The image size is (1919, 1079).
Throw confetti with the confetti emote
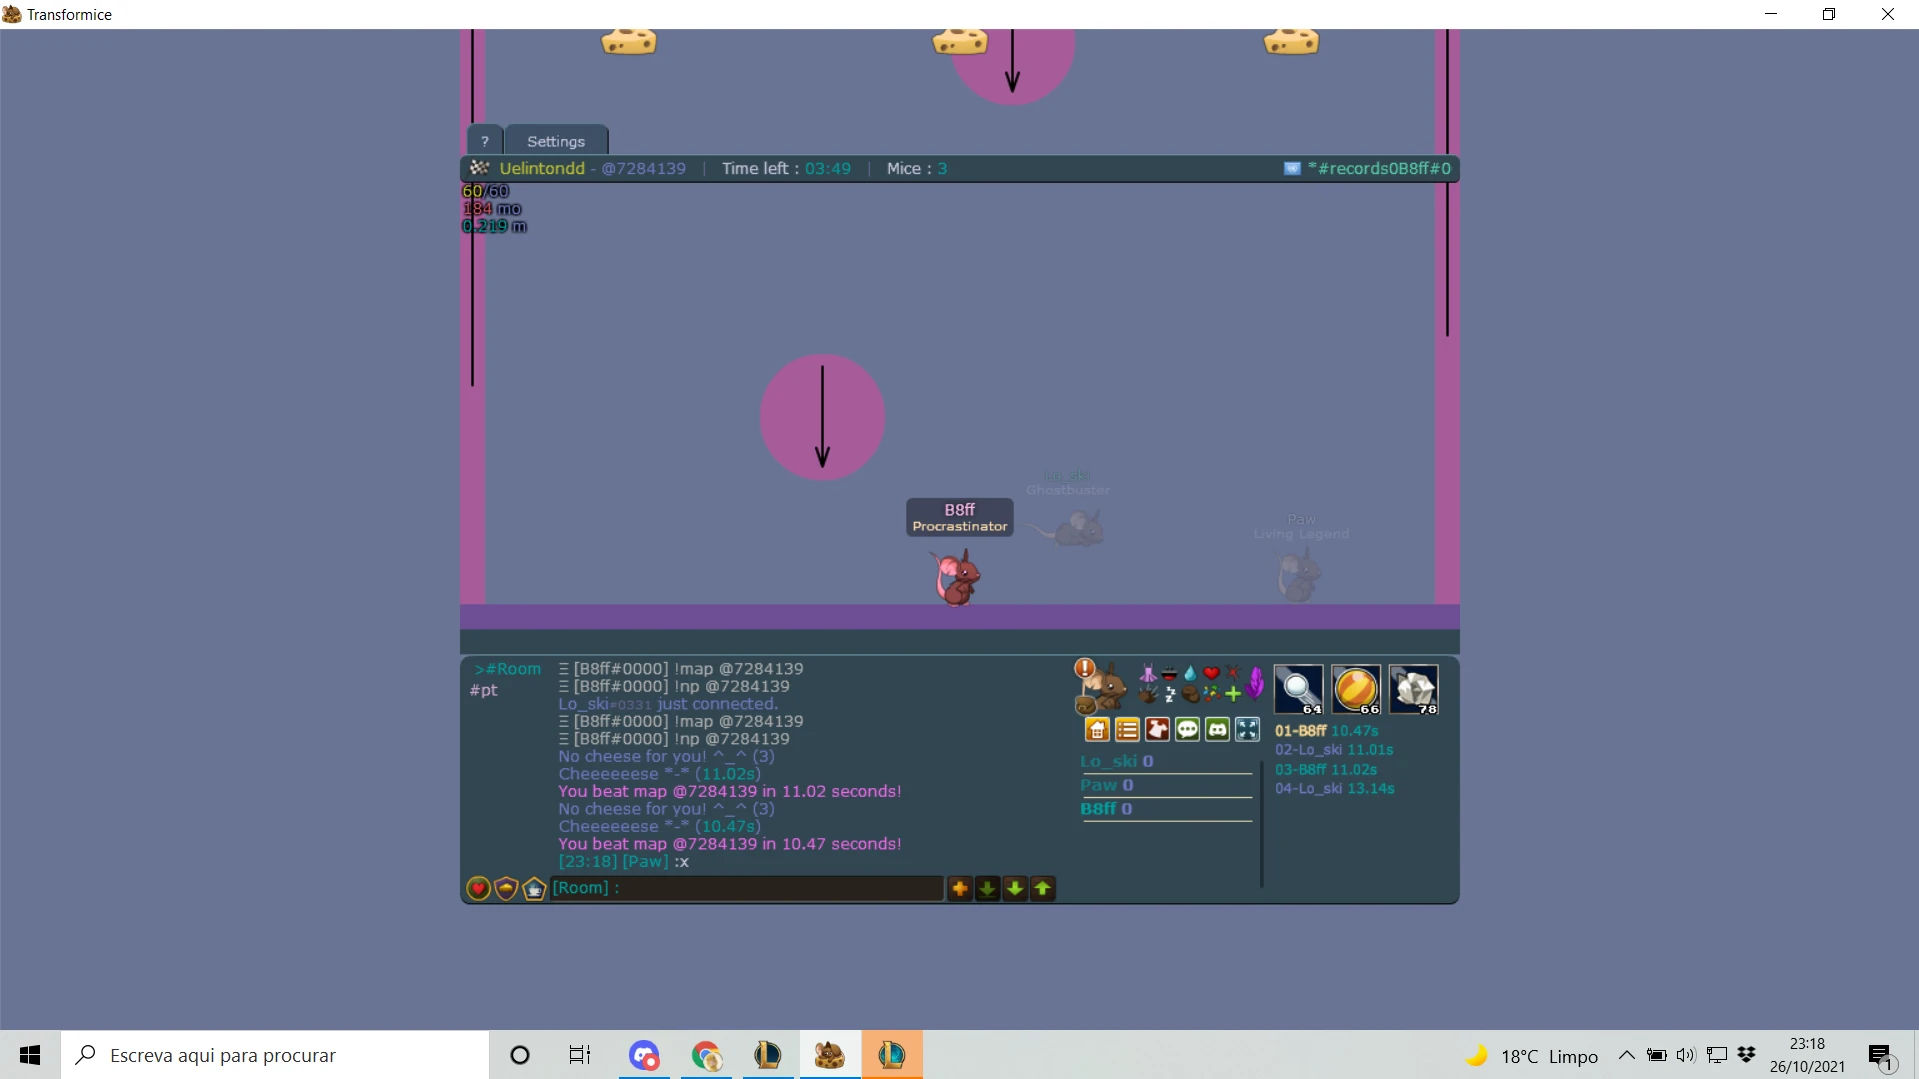coord(1211,694)
